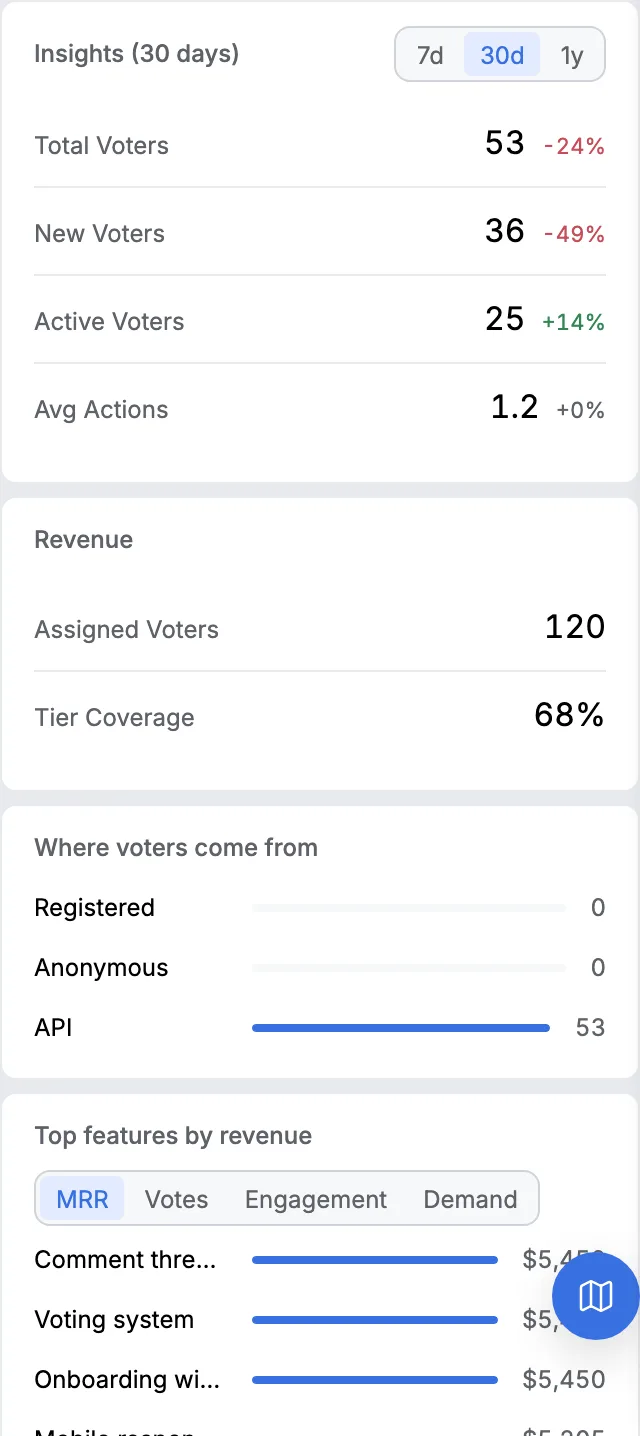
Task: Open the Active Voters metric row
Action: pos(320,320)
